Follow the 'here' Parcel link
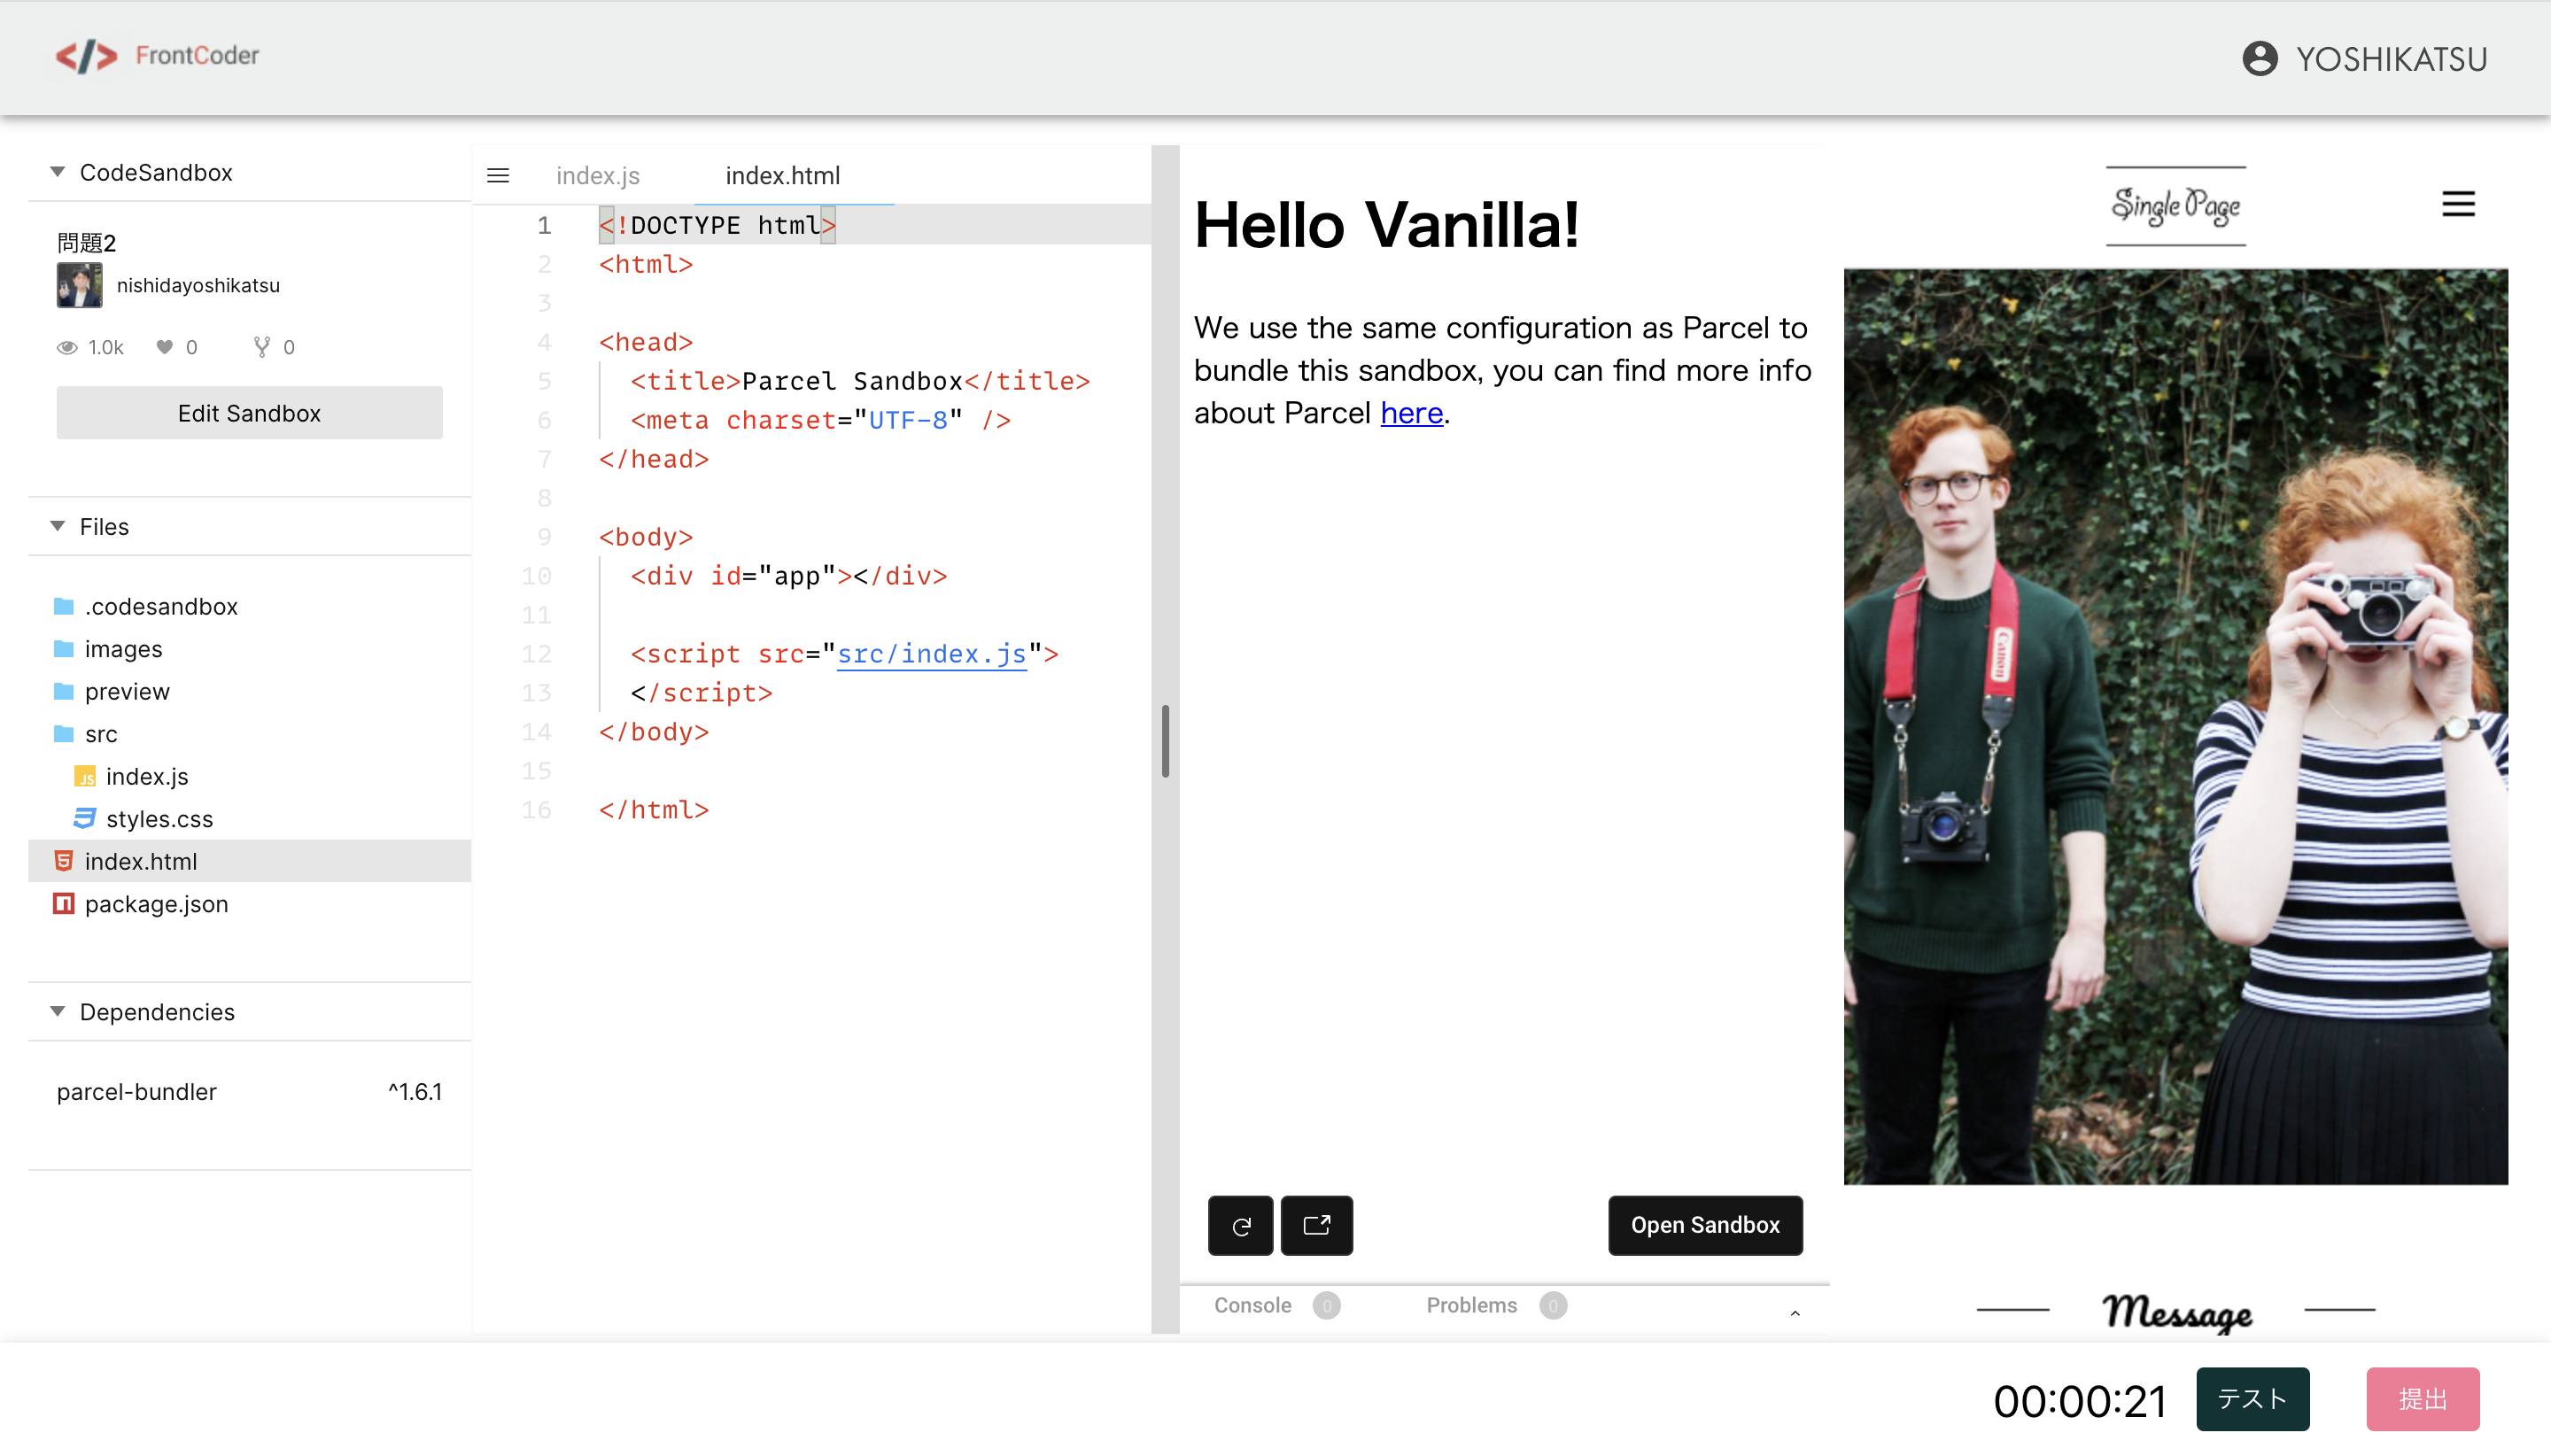This screenshot has width=2551, height=1456. pos(1411,413)
